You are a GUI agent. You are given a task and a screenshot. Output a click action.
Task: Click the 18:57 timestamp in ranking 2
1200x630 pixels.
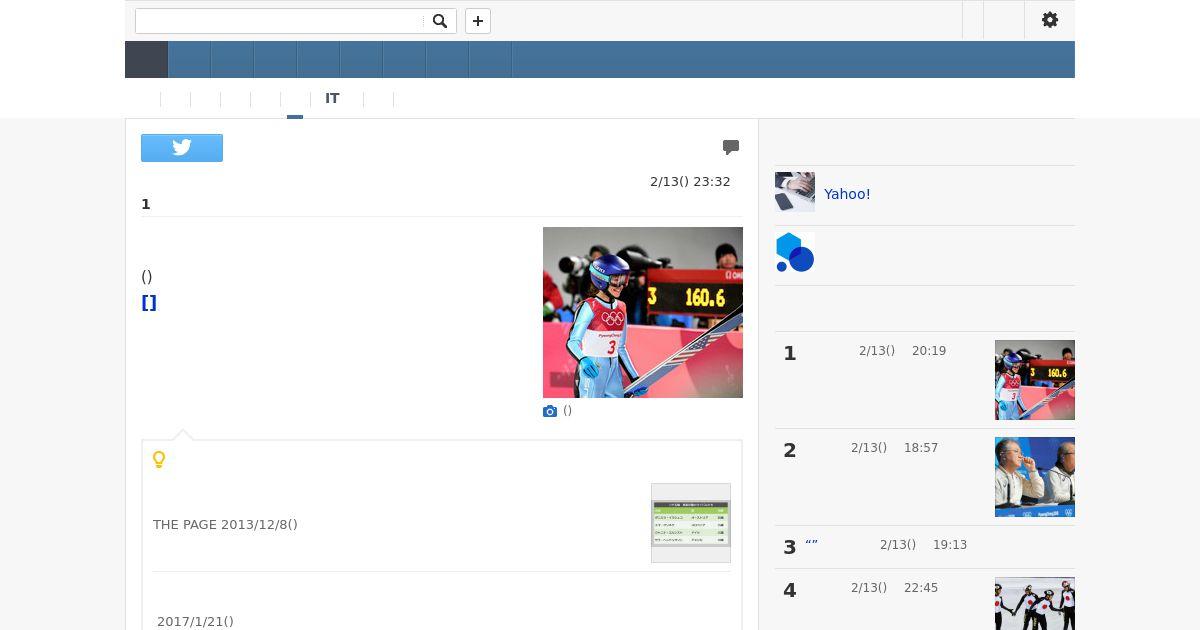point(921,448)
